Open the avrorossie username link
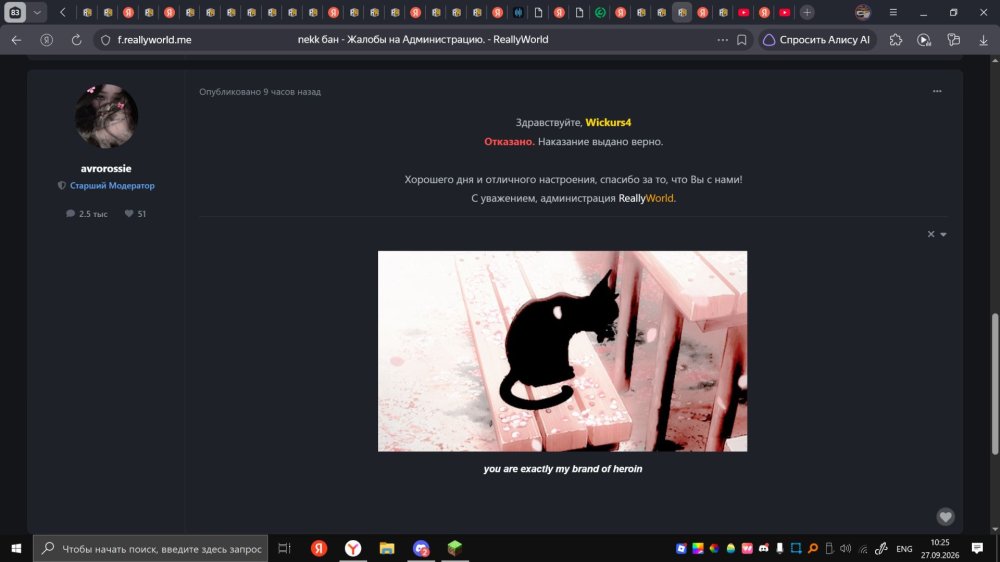1000x562 pixels. point(106,168)
